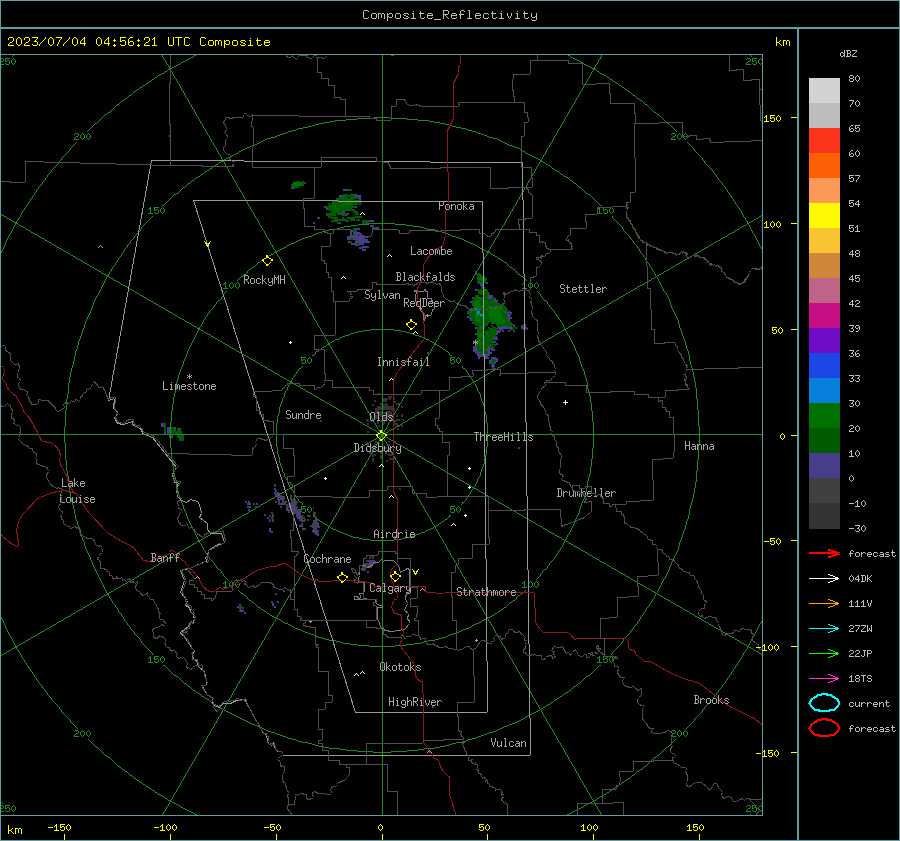
Task: Click the Hanna town label
Action: pos(699,446)
